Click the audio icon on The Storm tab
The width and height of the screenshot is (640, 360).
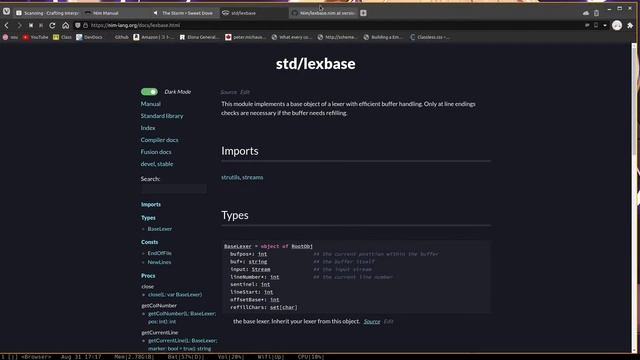point(156,13)
